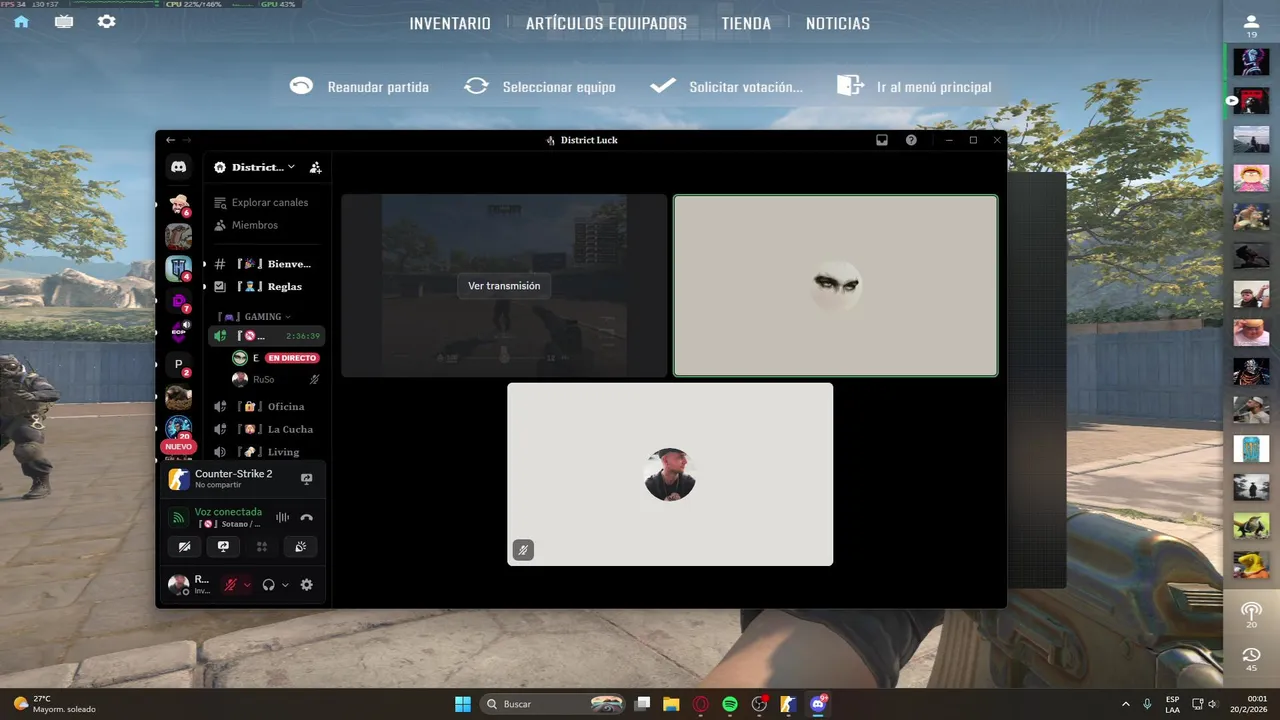Click Solicitar votación
The image size is (1280, 720).
(x=726, y=87)
